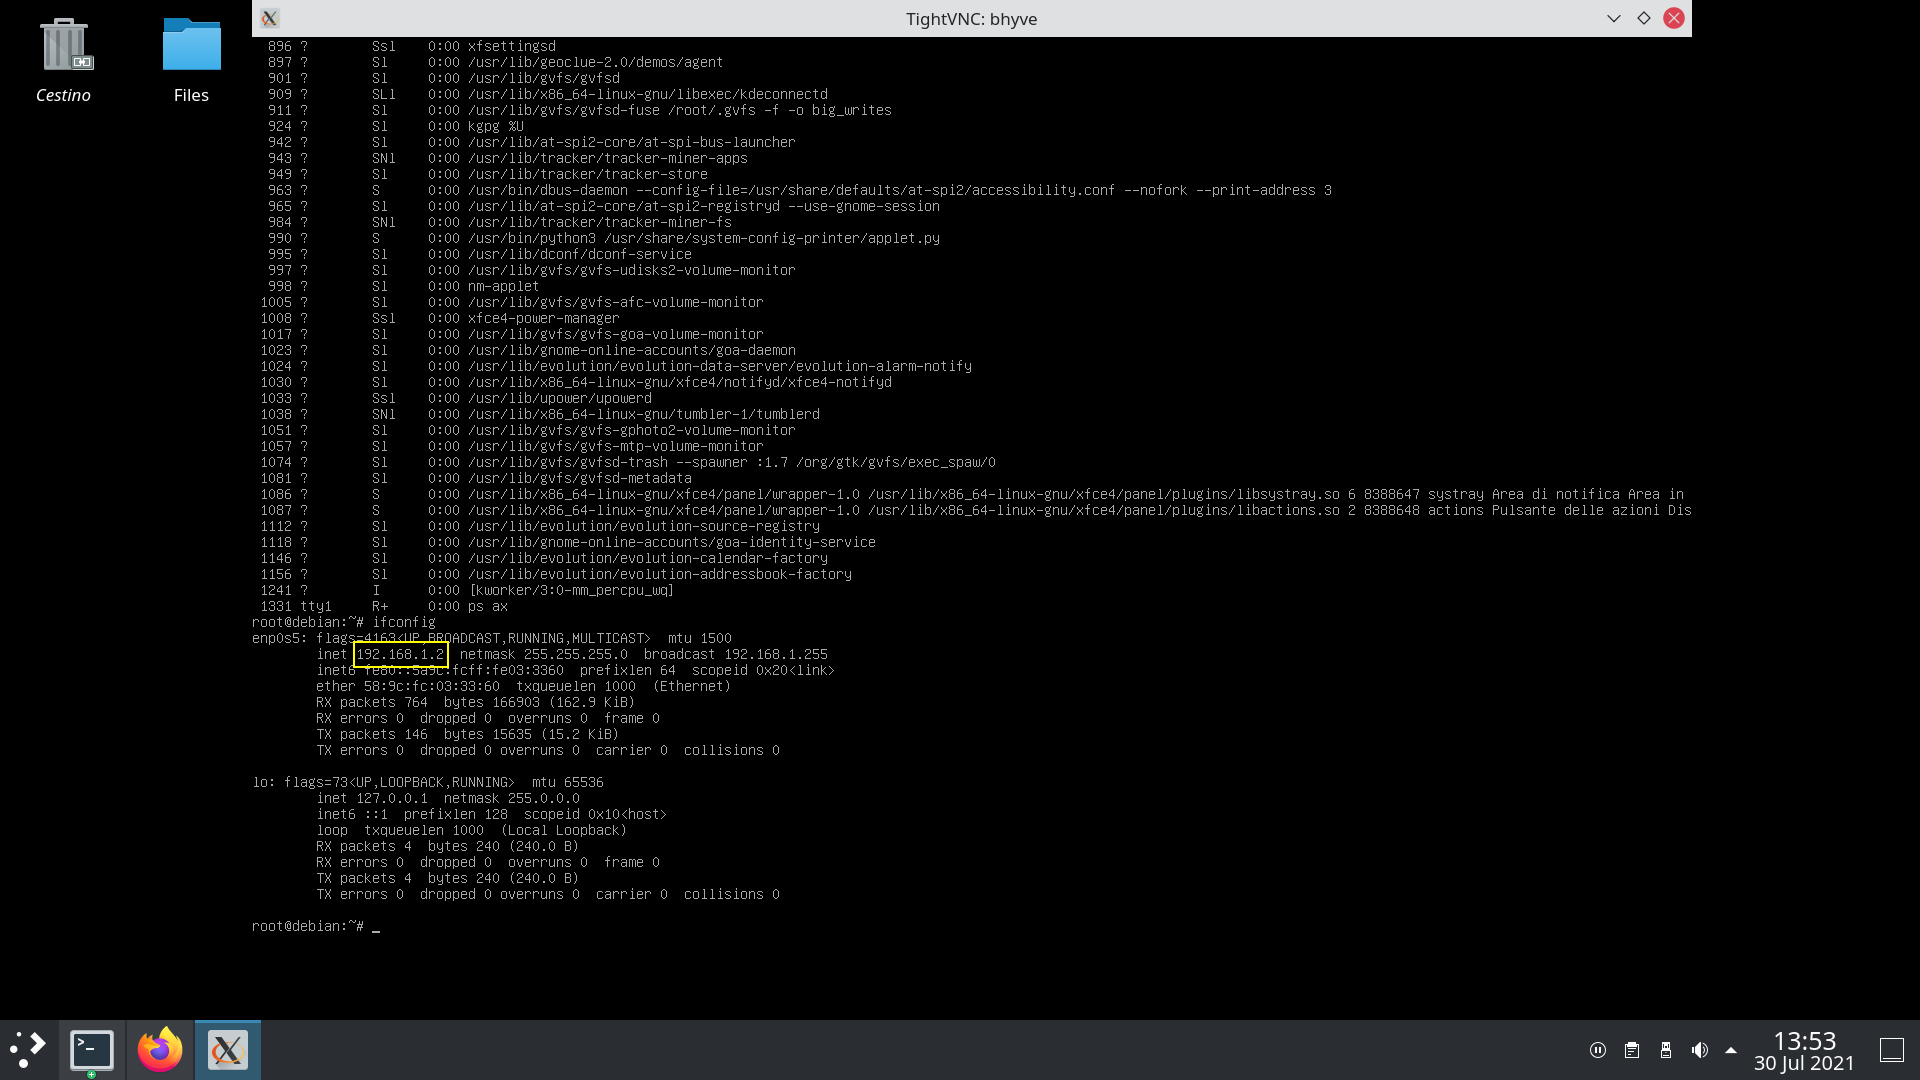This screenshot has width=1920, height=1080.
Task: Click the 'ps ax' process line
Action: coord(384,606)
